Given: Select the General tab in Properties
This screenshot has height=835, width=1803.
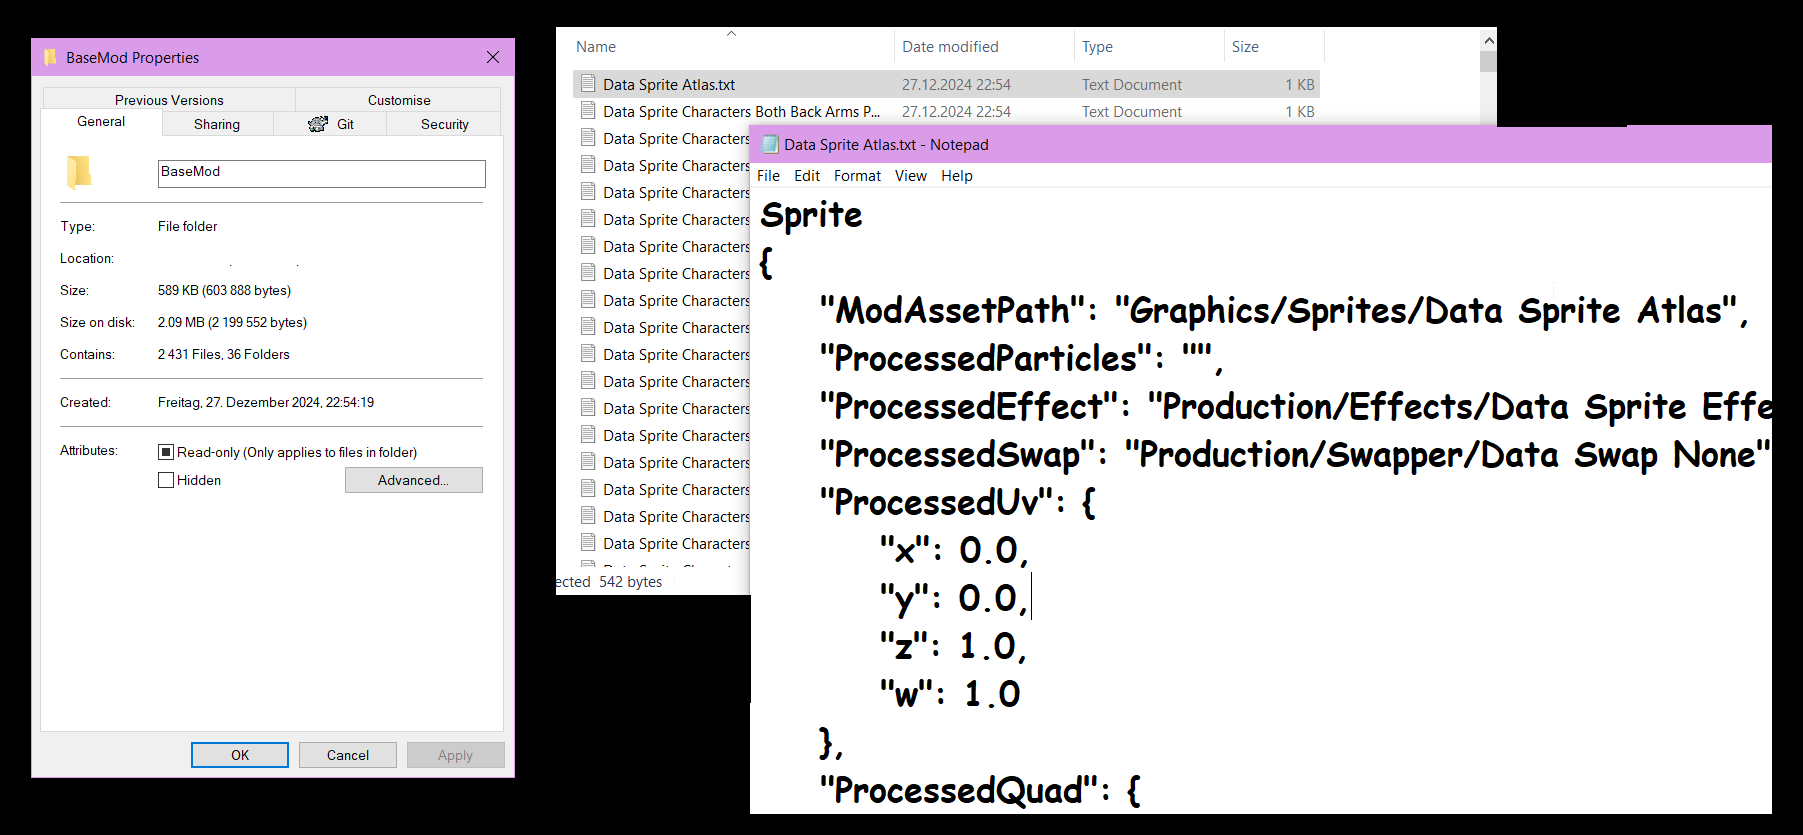Looking at the screenshot, I should tap(101, 122).
